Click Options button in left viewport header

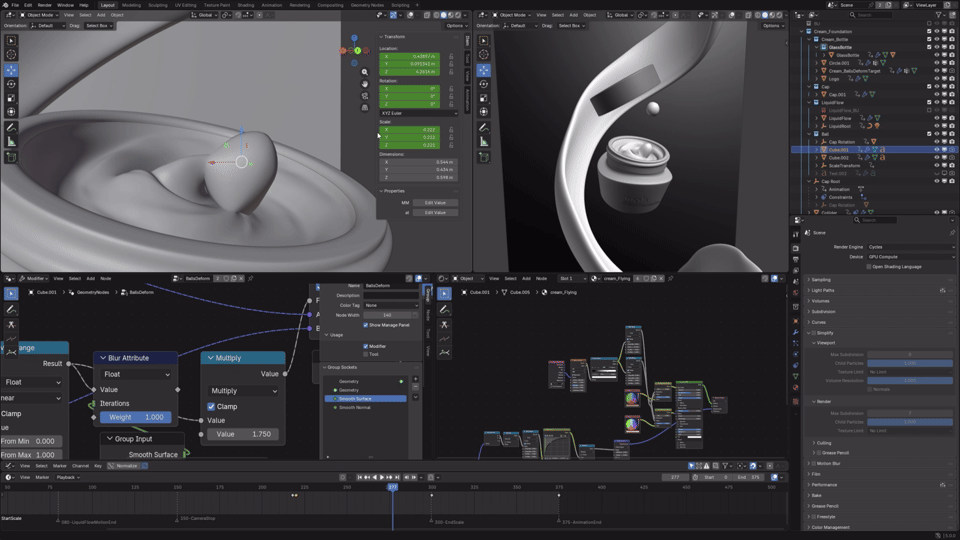point(456,26)
